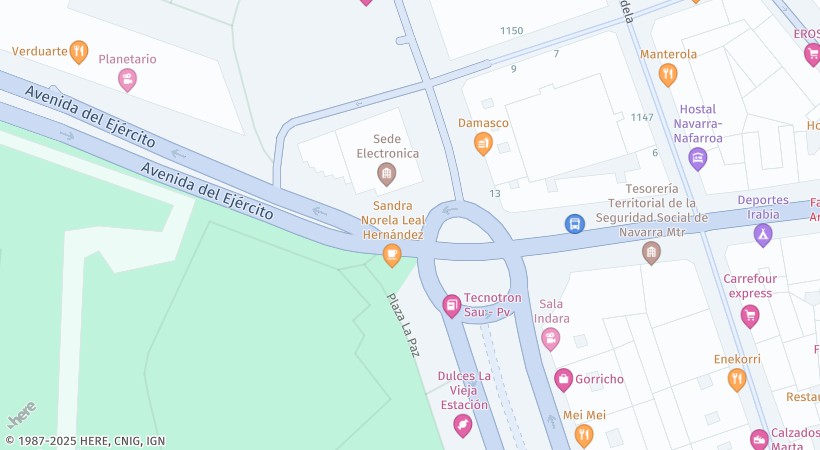
Task: Select the Enekorri restaurant pin
Action: tap(737, 380)
